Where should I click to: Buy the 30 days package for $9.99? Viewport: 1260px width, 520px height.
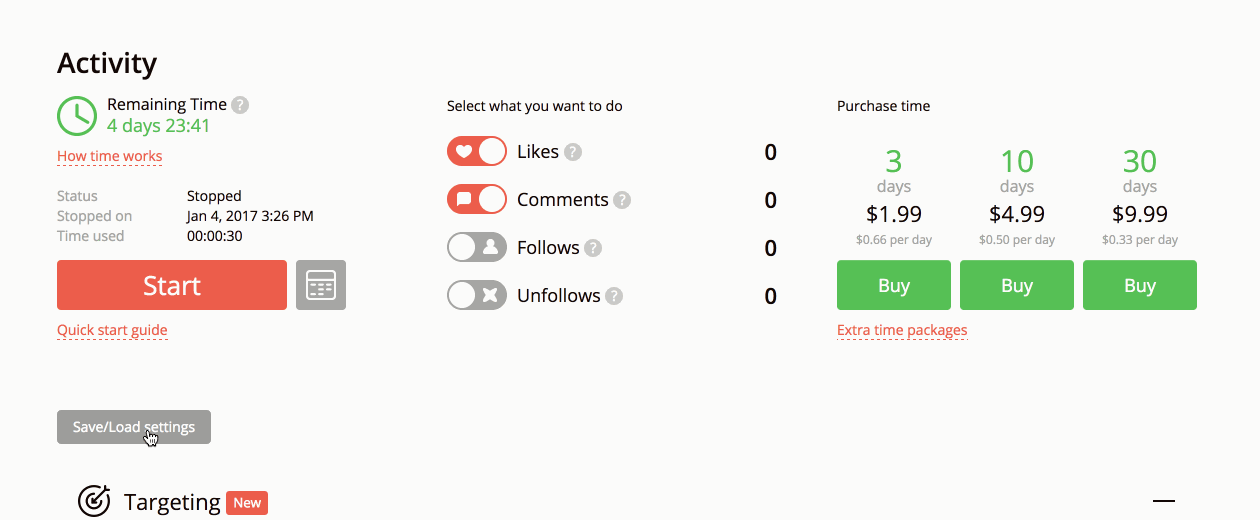coord(1140,285)
